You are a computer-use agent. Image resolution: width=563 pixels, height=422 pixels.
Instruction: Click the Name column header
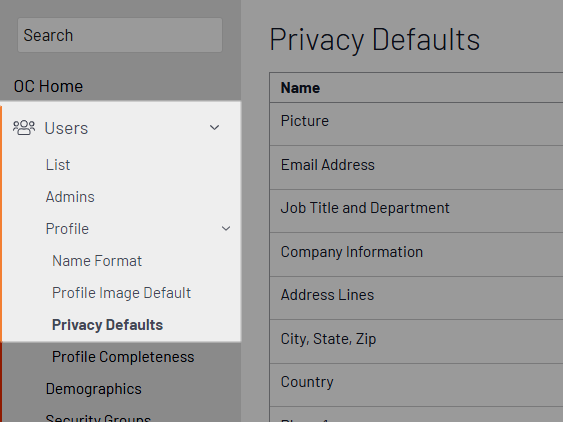click(x=300, y=88)
